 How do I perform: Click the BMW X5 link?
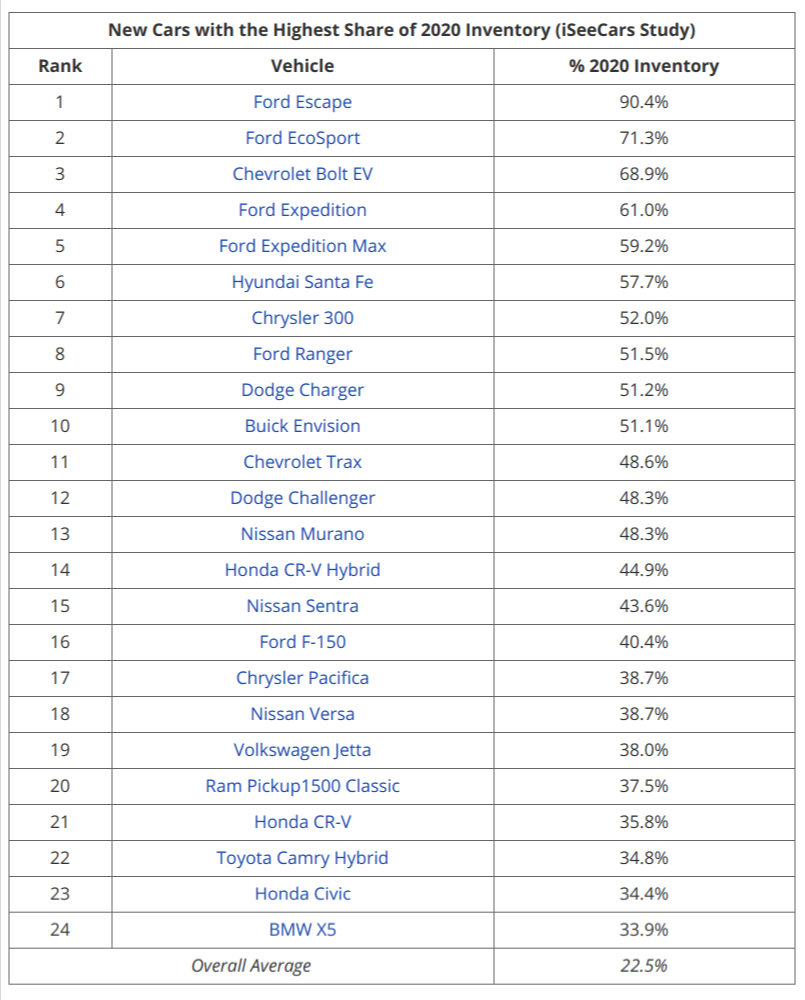(302, 930)
